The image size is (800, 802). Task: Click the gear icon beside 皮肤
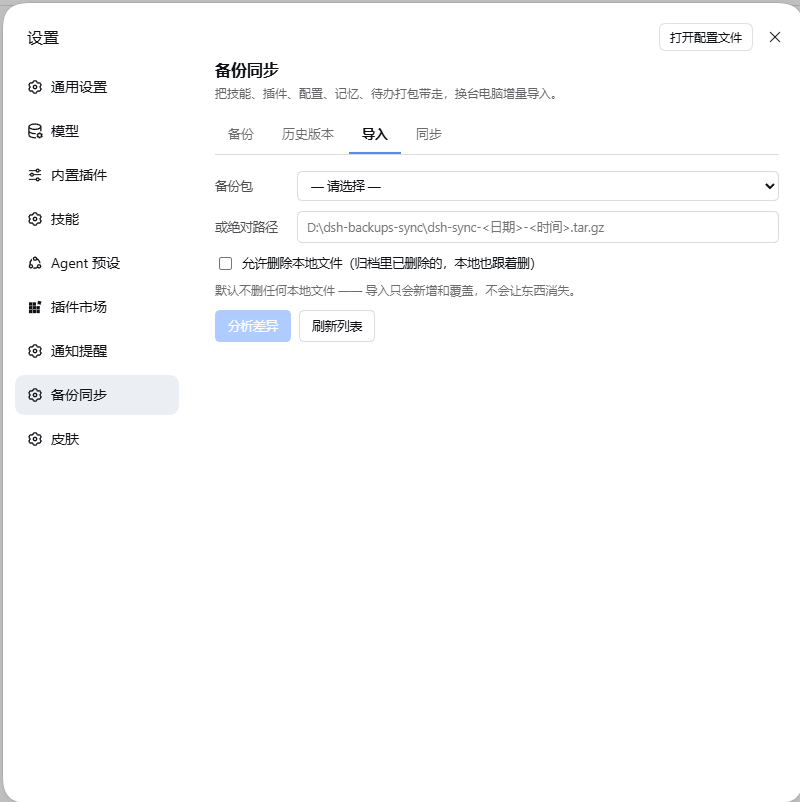[x=35, y=439]
